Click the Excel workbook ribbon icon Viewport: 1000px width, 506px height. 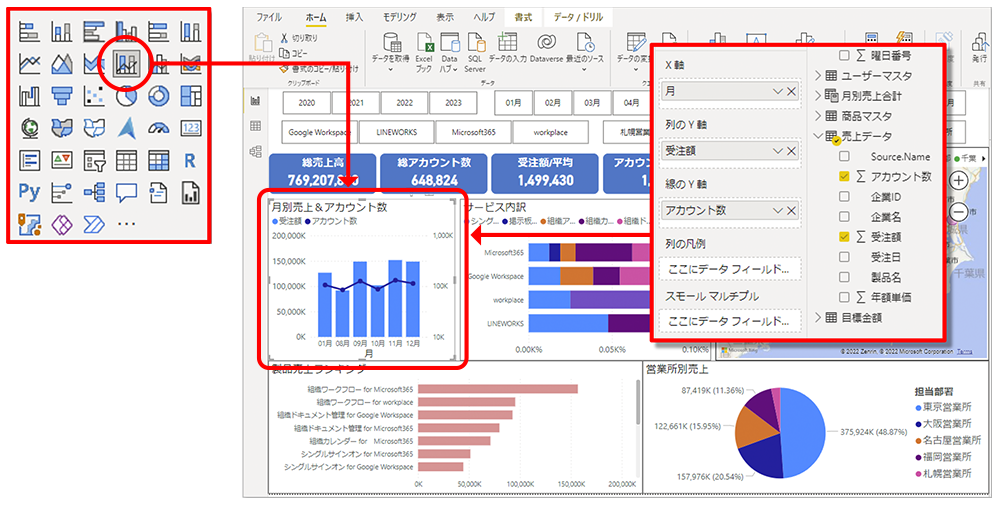pyautogui.click(x=424, y=52)
